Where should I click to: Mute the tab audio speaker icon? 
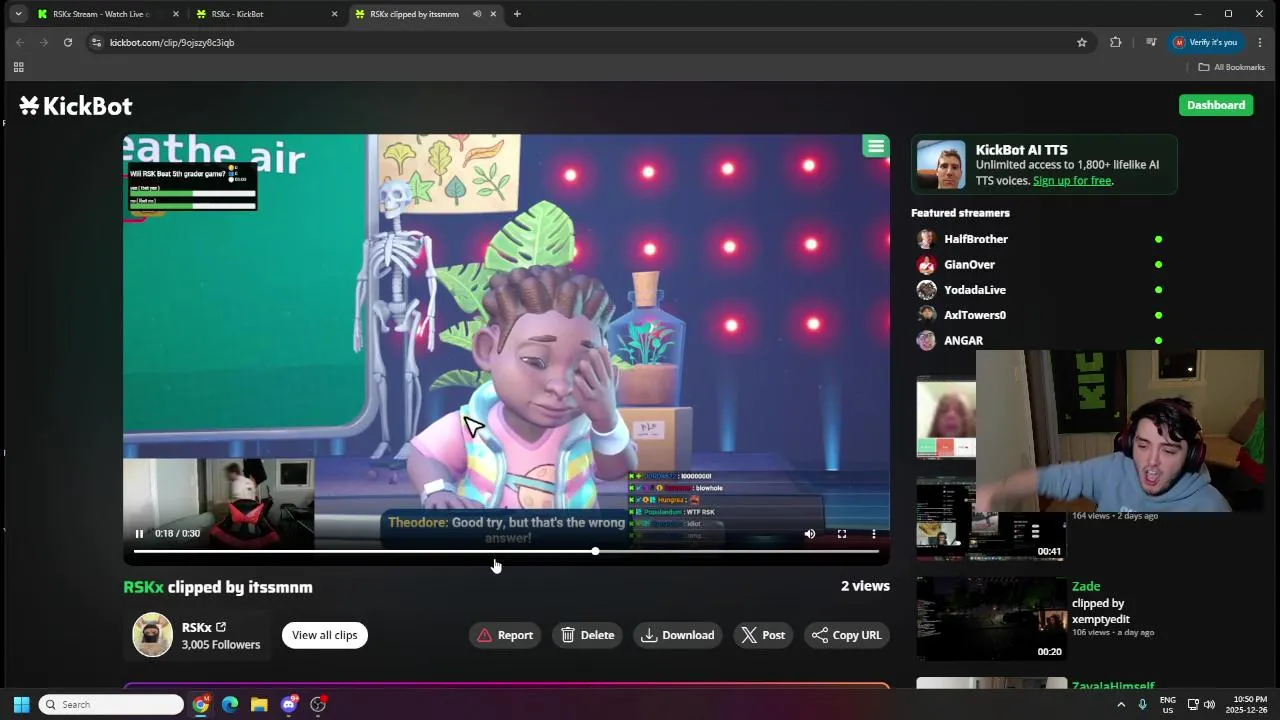pos(477,14)
